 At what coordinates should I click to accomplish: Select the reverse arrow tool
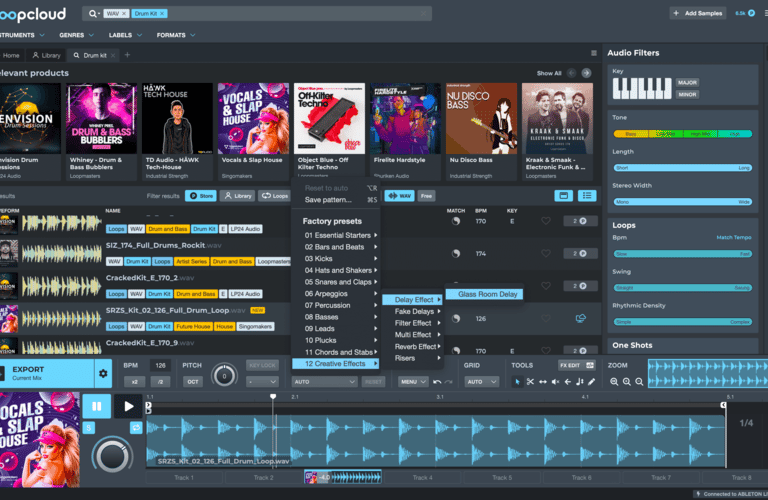pos(567,382)
